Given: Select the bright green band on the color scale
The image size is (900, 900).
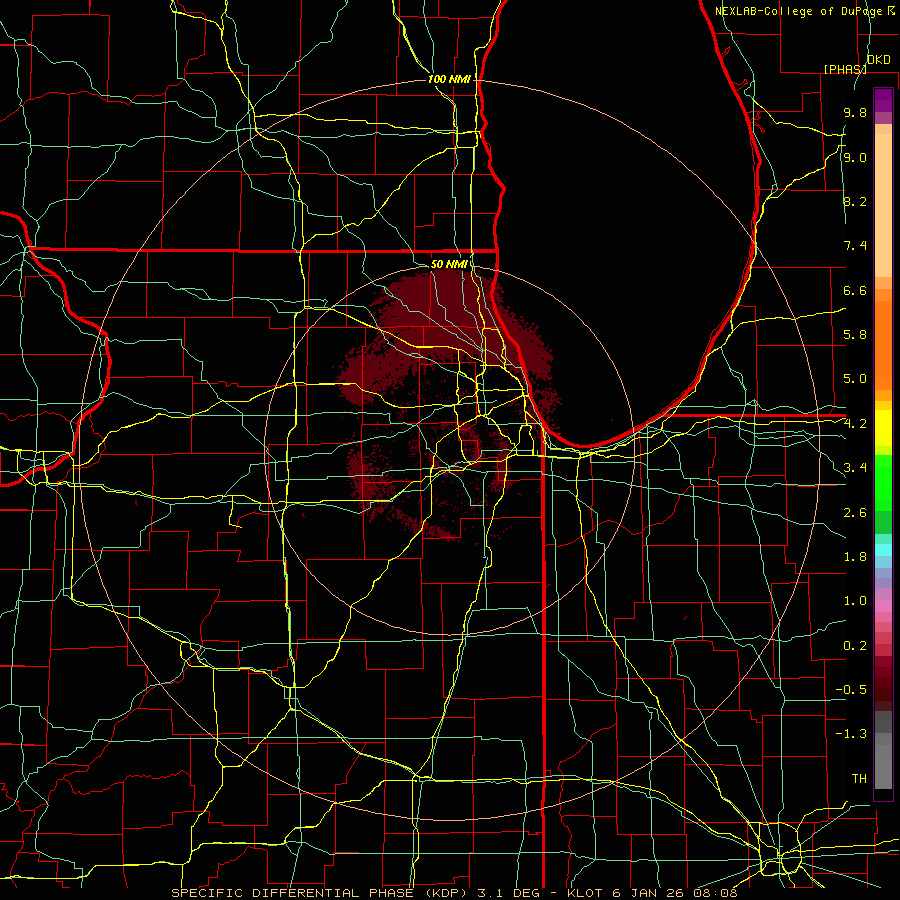Looking at the screenshot, I should pyautogui.click(x=883, y=482).
